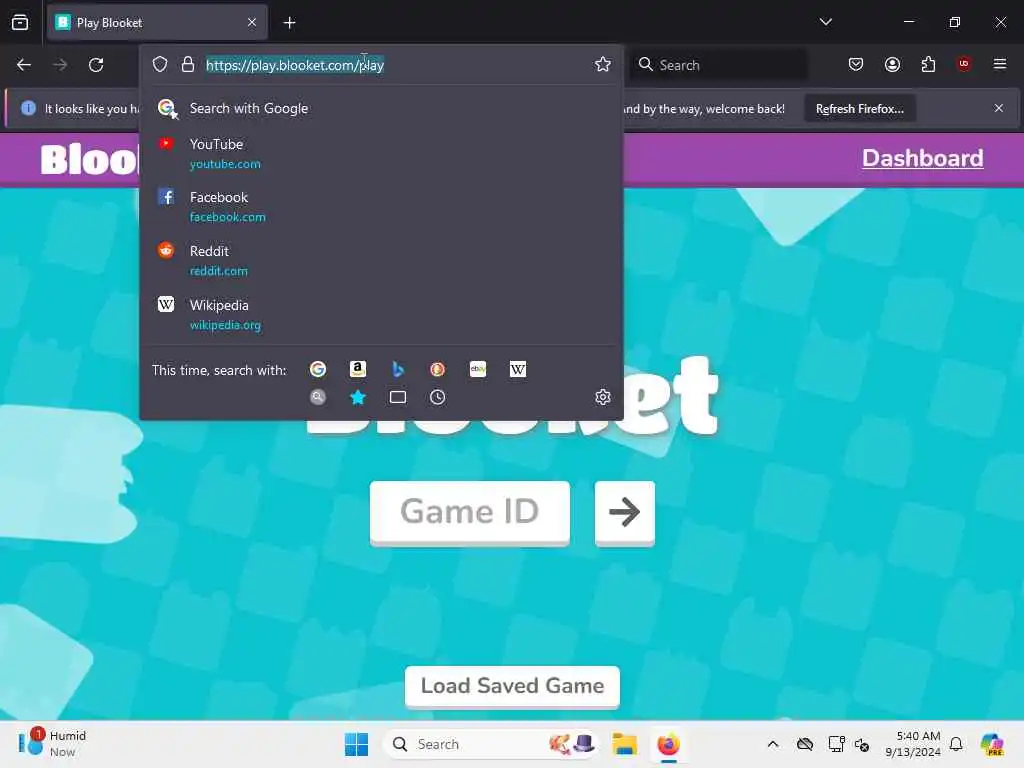This screenshot has height=768, width=1024.
Task: Search this time with Bing icon
Action: 398,370
